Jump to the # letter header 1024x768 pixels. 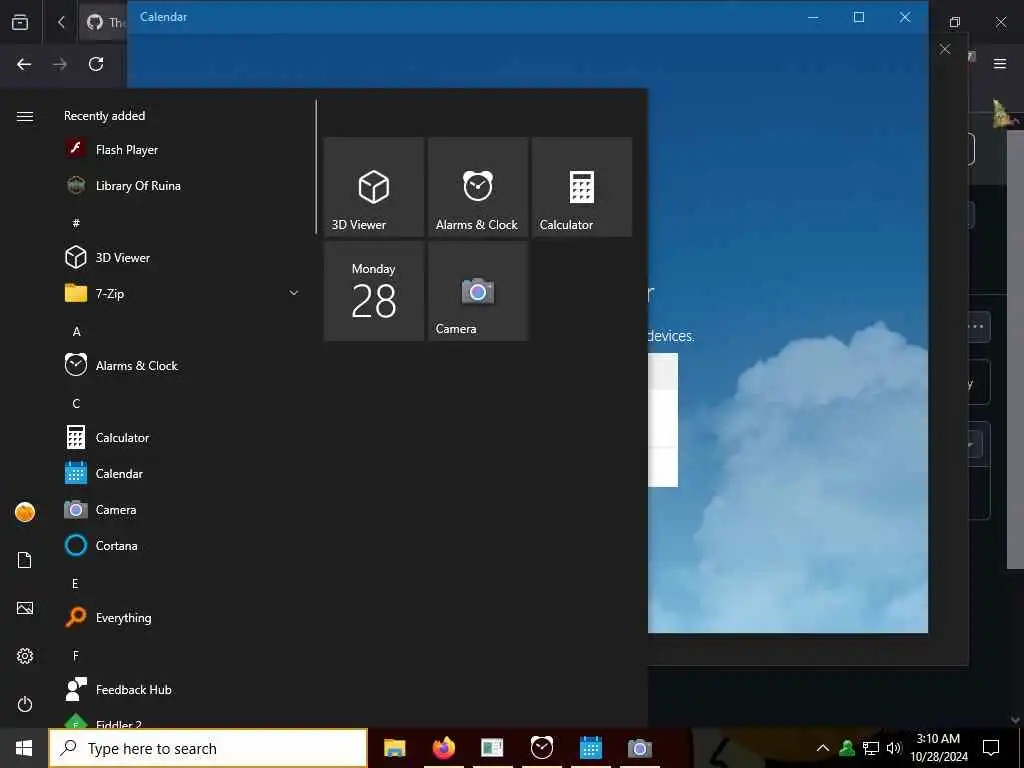(x=76, y=223)
